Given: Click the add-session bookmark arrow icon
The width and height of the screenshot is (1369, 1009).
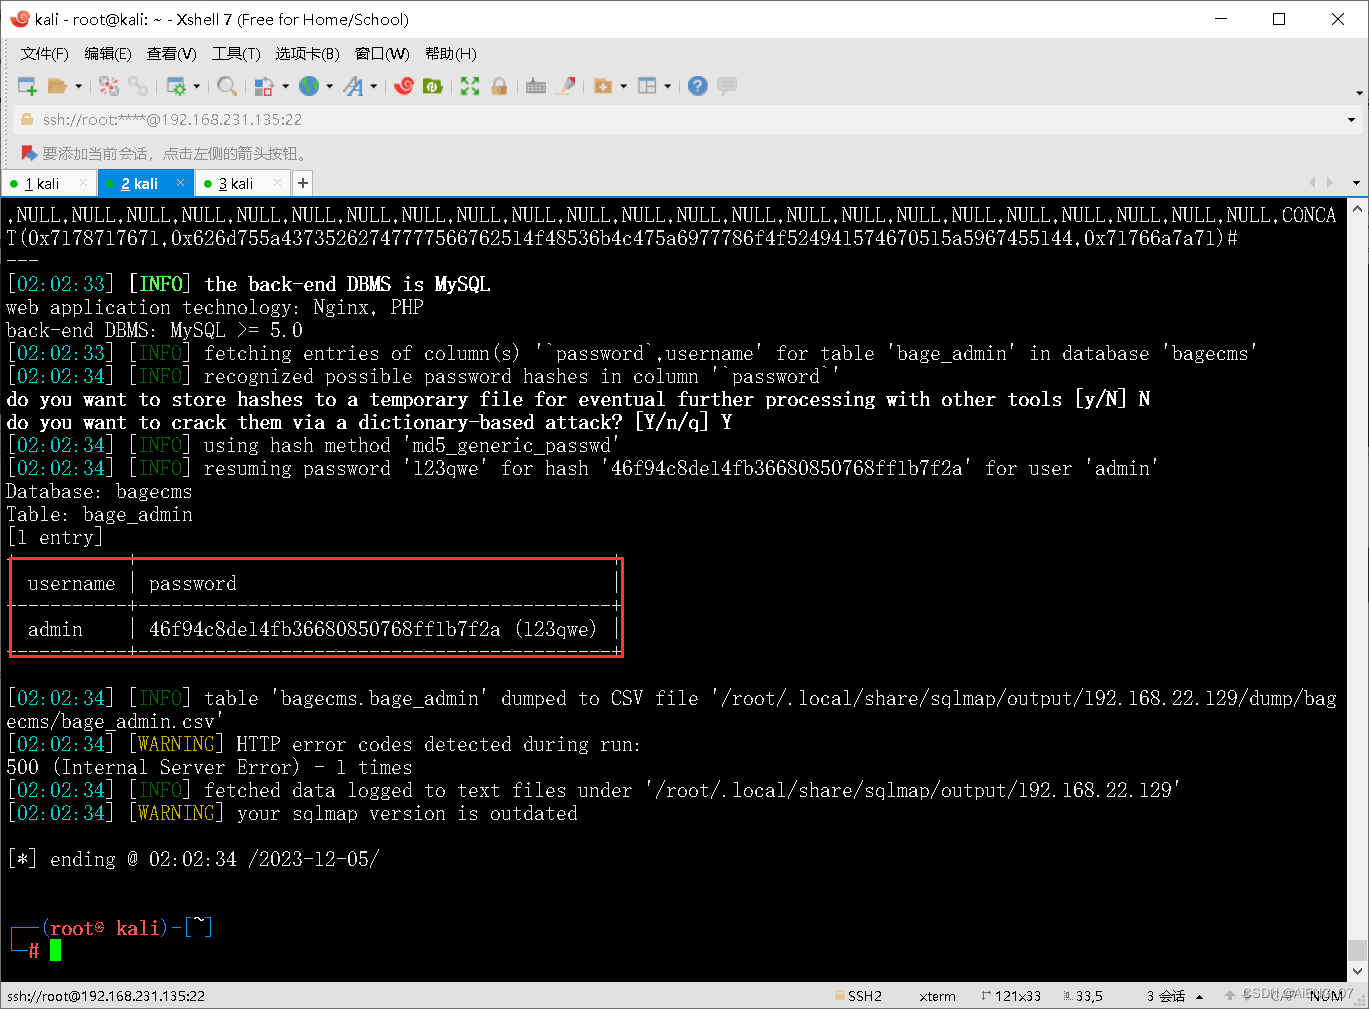Looking at the screenshot, I should tap(28, 153).
